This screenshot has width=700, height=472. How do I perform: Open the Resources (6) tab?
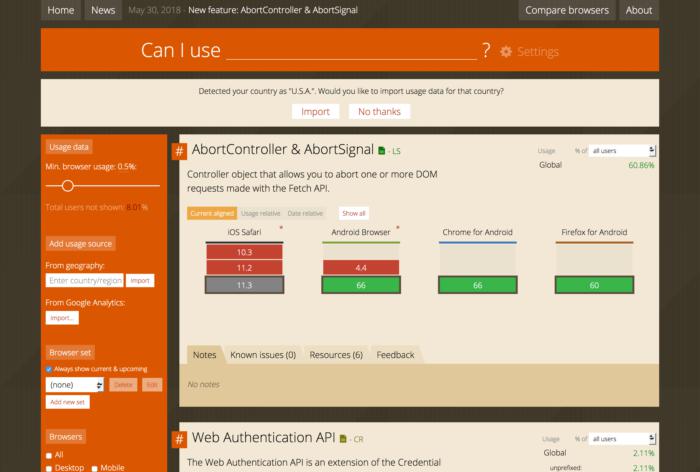(336, 355)
